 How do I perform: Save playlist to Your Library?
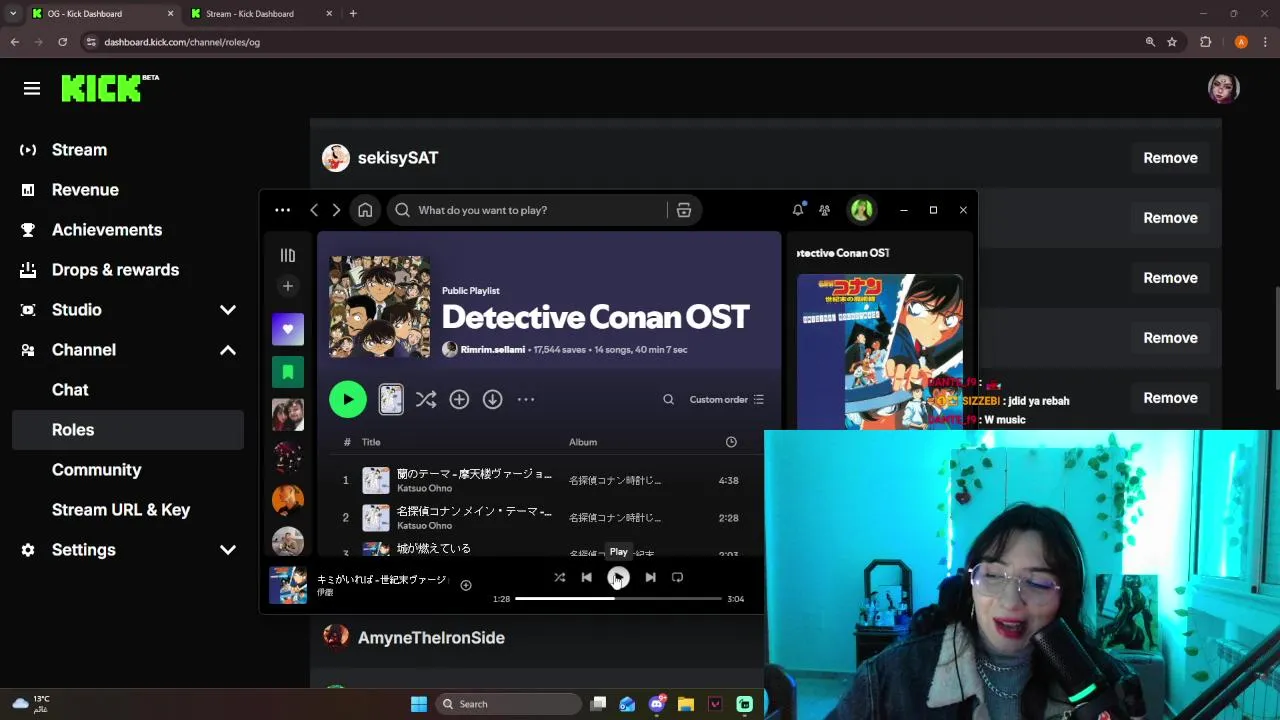click(459, 400)
